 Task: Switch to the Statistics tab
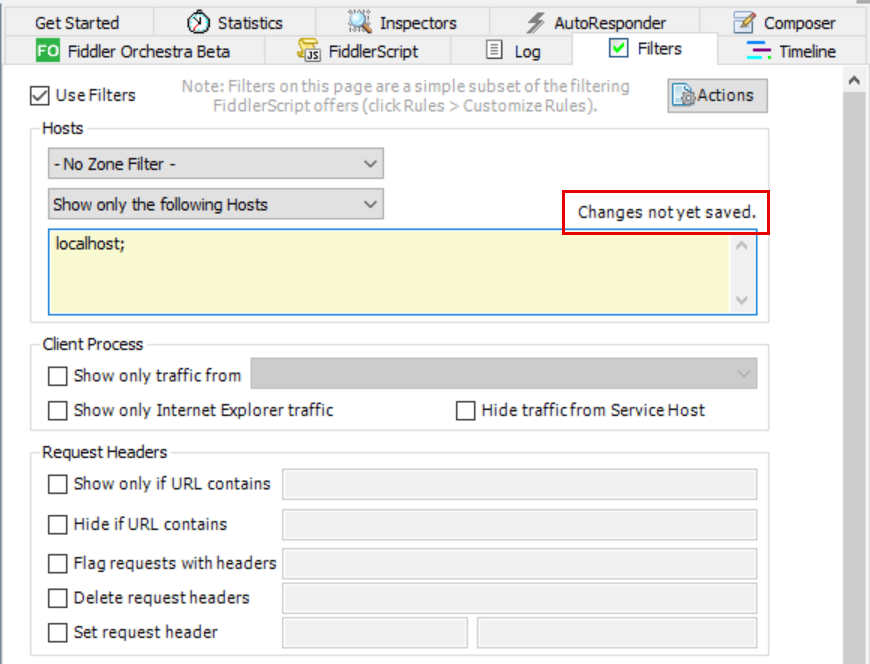(234, 23)
